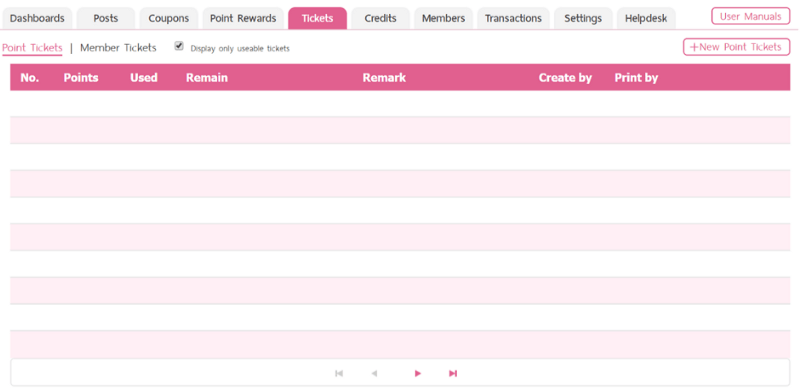The width and height of the screenshot is (800, 392).
Task: Jump to the last page arrow
Action: point(453,374)
